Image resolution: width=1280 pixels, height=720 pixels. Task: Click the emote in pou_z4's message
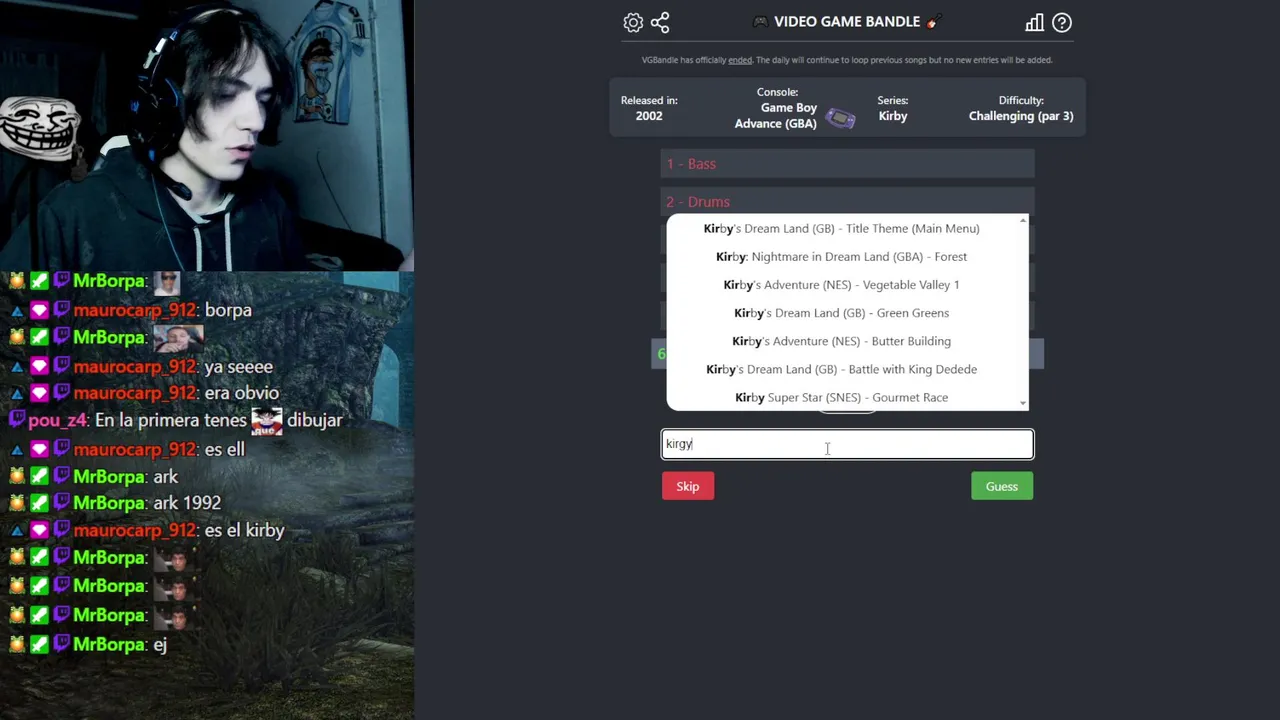[x=267, y=421]
